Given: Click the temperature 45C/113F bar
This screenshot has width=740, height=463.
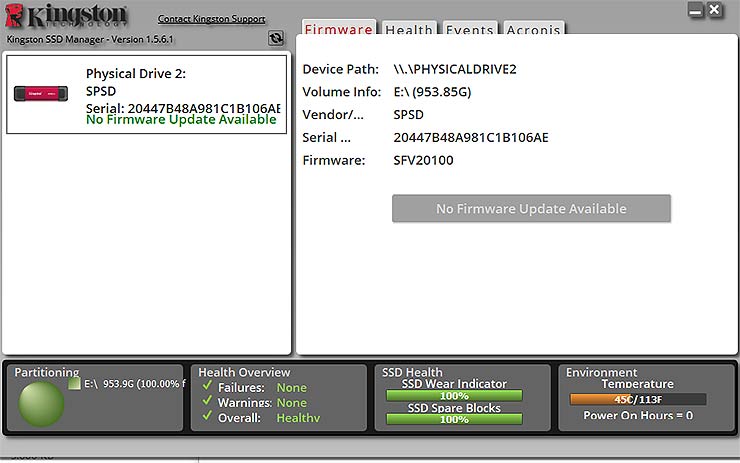Looking at the screenshot, I should click(638, 399).
